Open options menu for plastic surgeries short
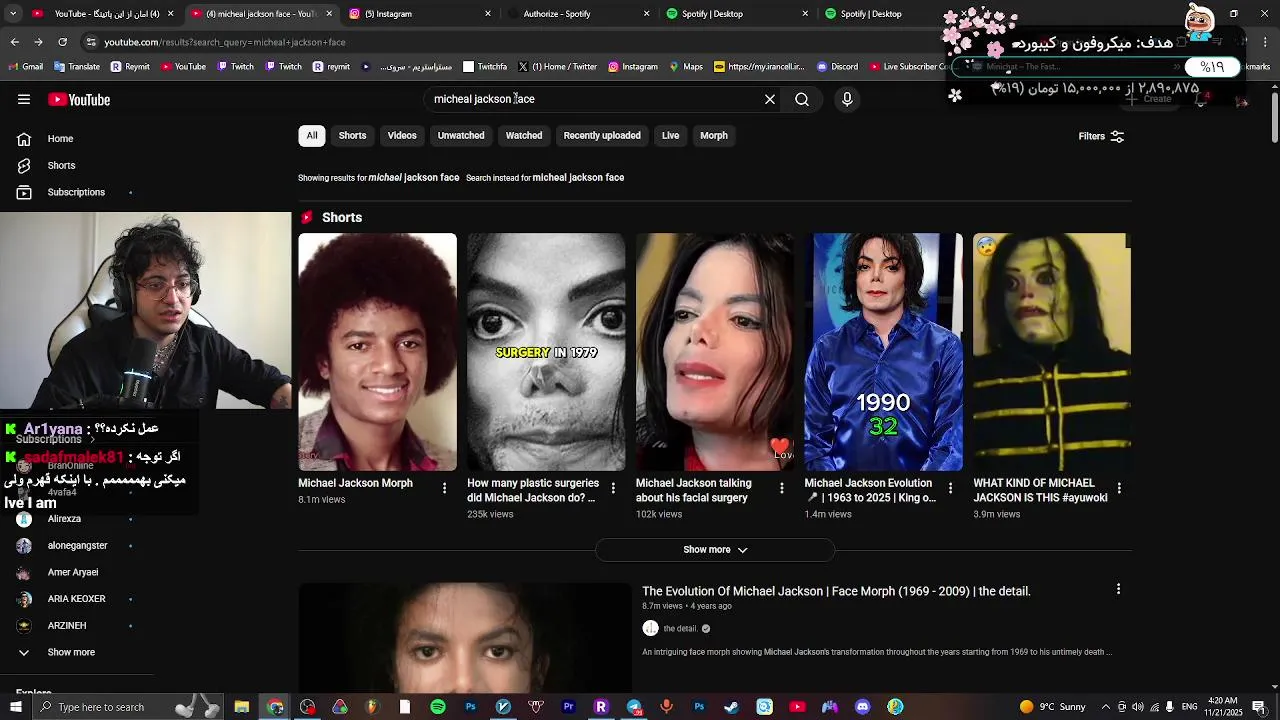The width and height of the screenshot is (1280, 720). (x=614, y=488)
